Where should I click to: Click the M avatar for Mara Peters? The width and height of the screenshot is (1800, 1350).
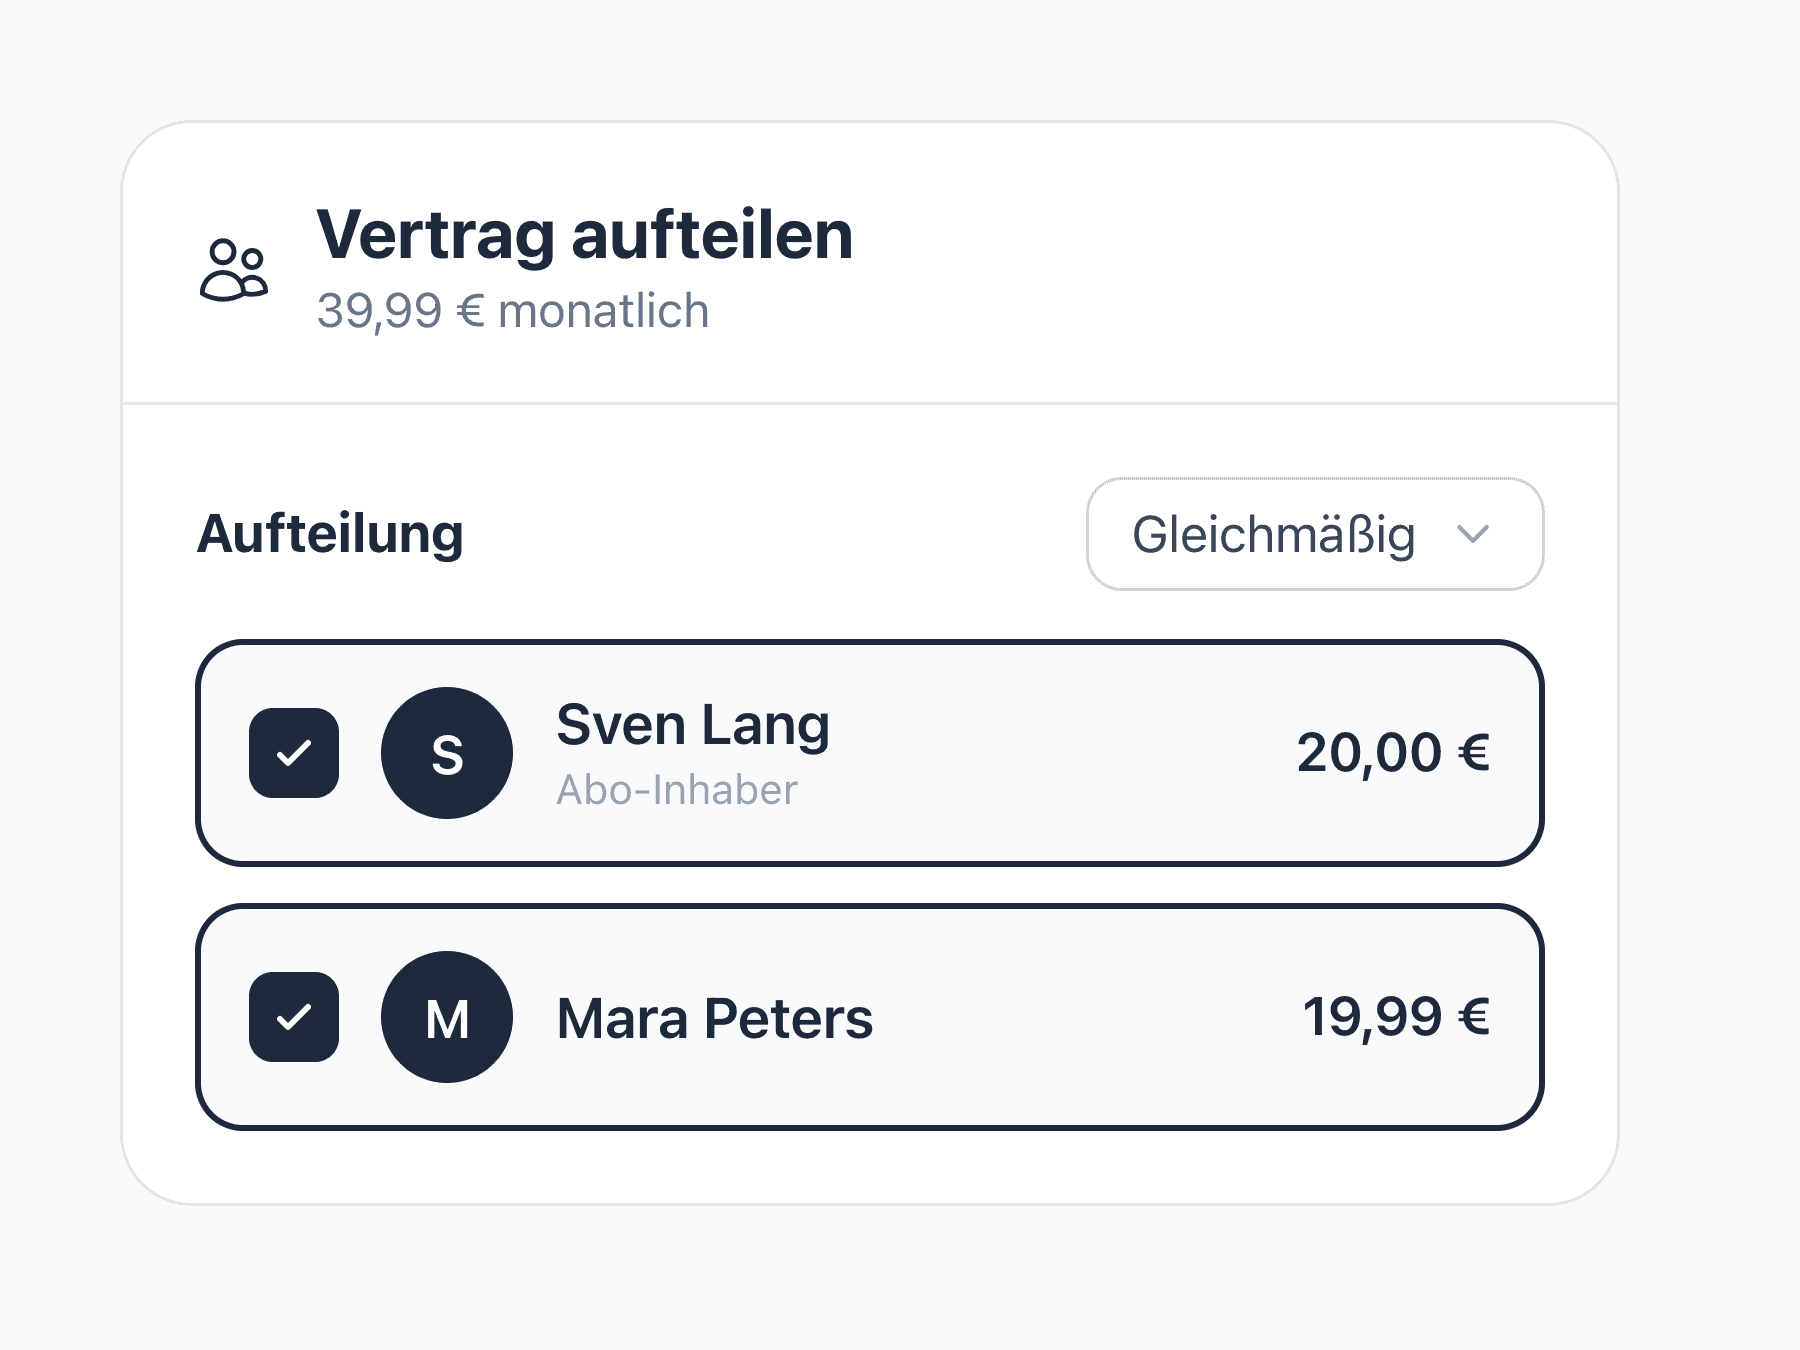click(447, 1017)
